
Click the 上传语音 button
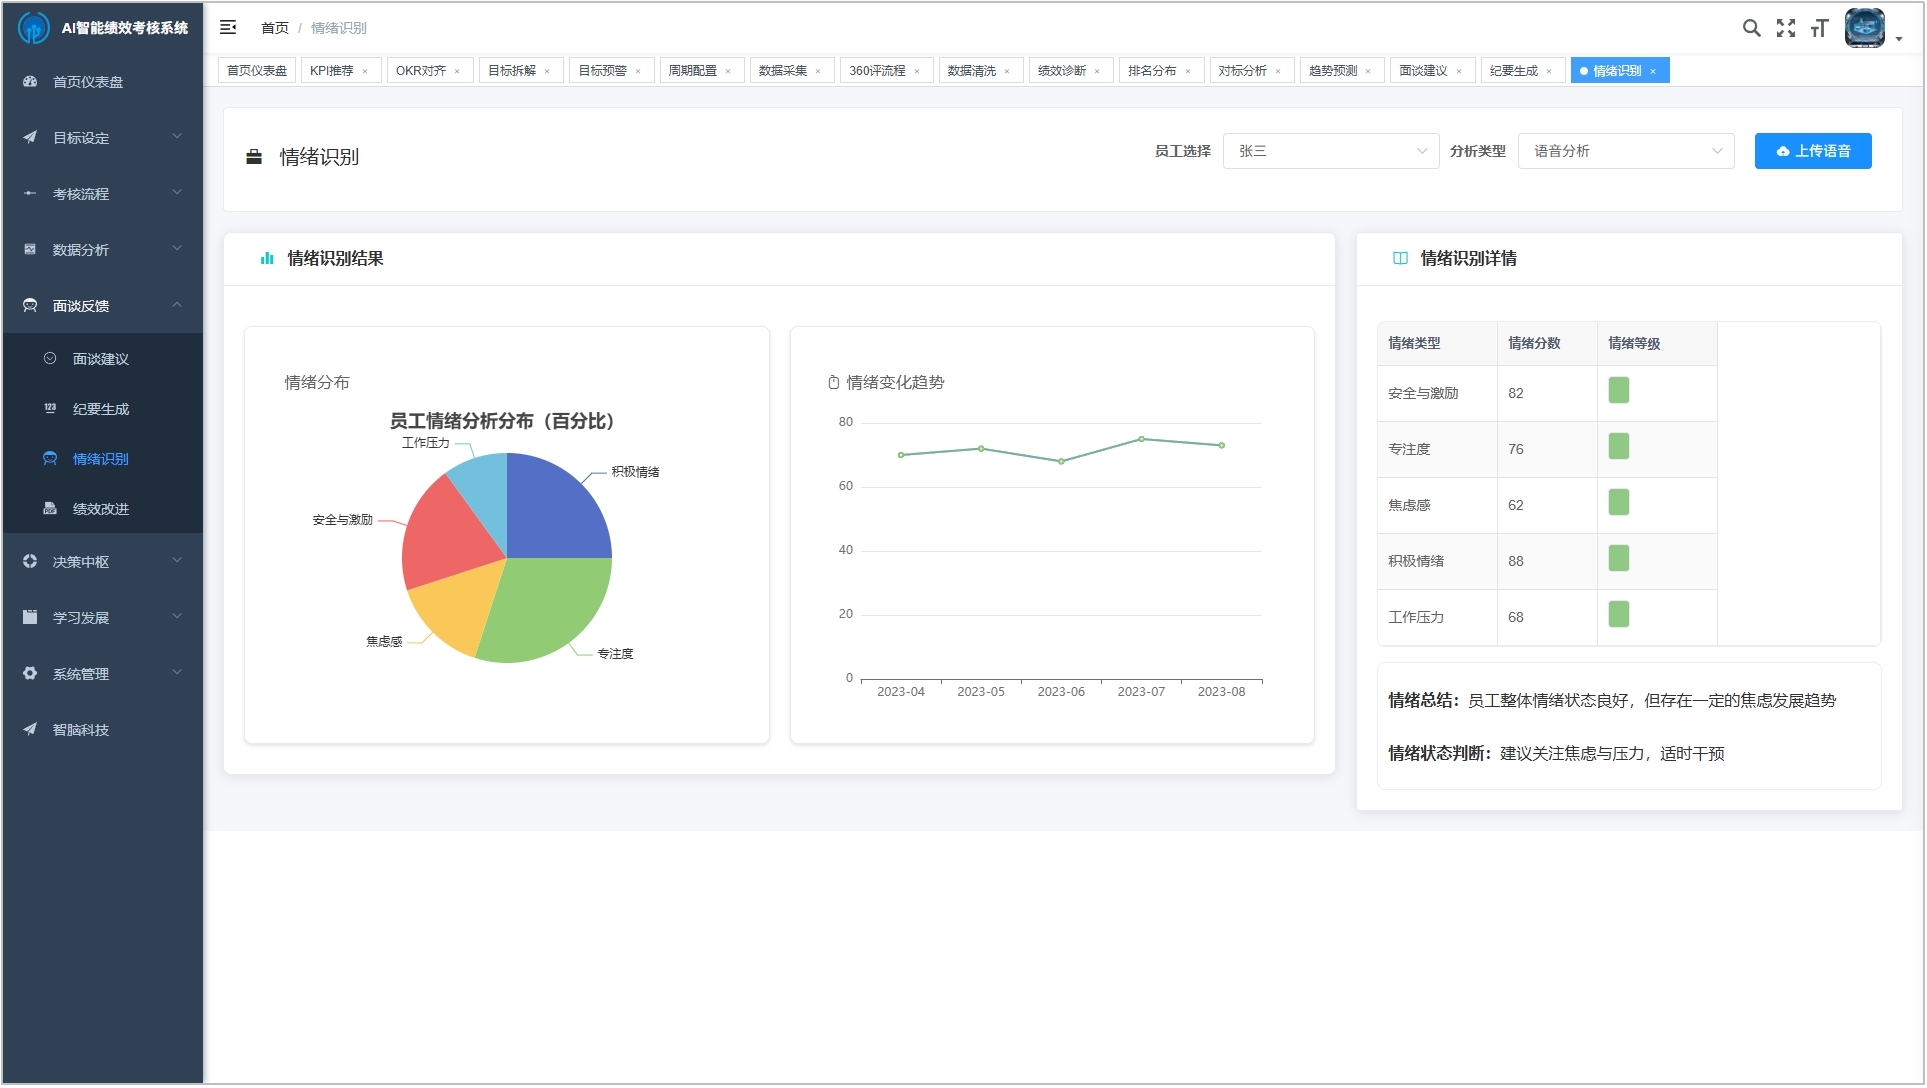1812,151
